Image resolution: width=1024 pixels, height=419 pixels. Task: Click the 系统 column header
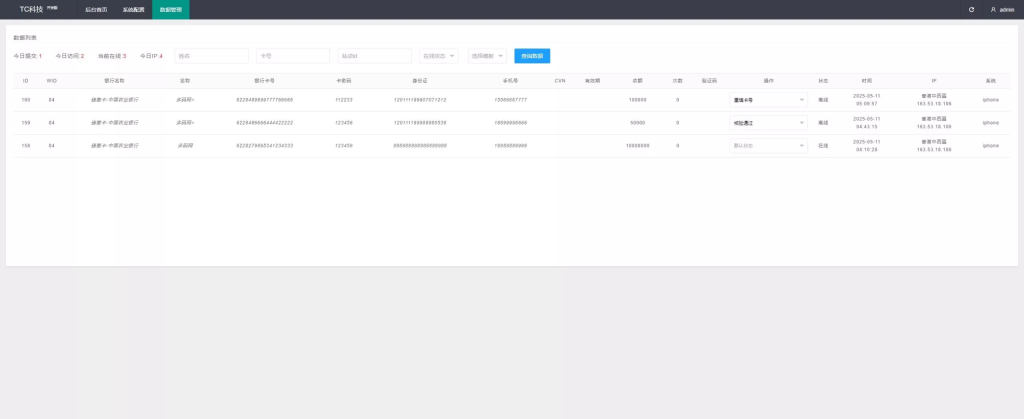point(991,81)
